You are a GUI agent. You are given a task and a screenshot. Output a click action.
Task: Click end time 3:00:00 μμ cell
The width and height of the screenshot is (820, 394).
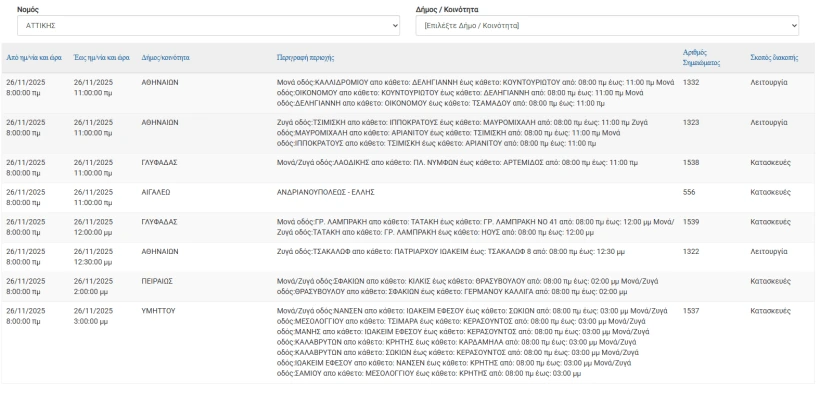[93, 316]
